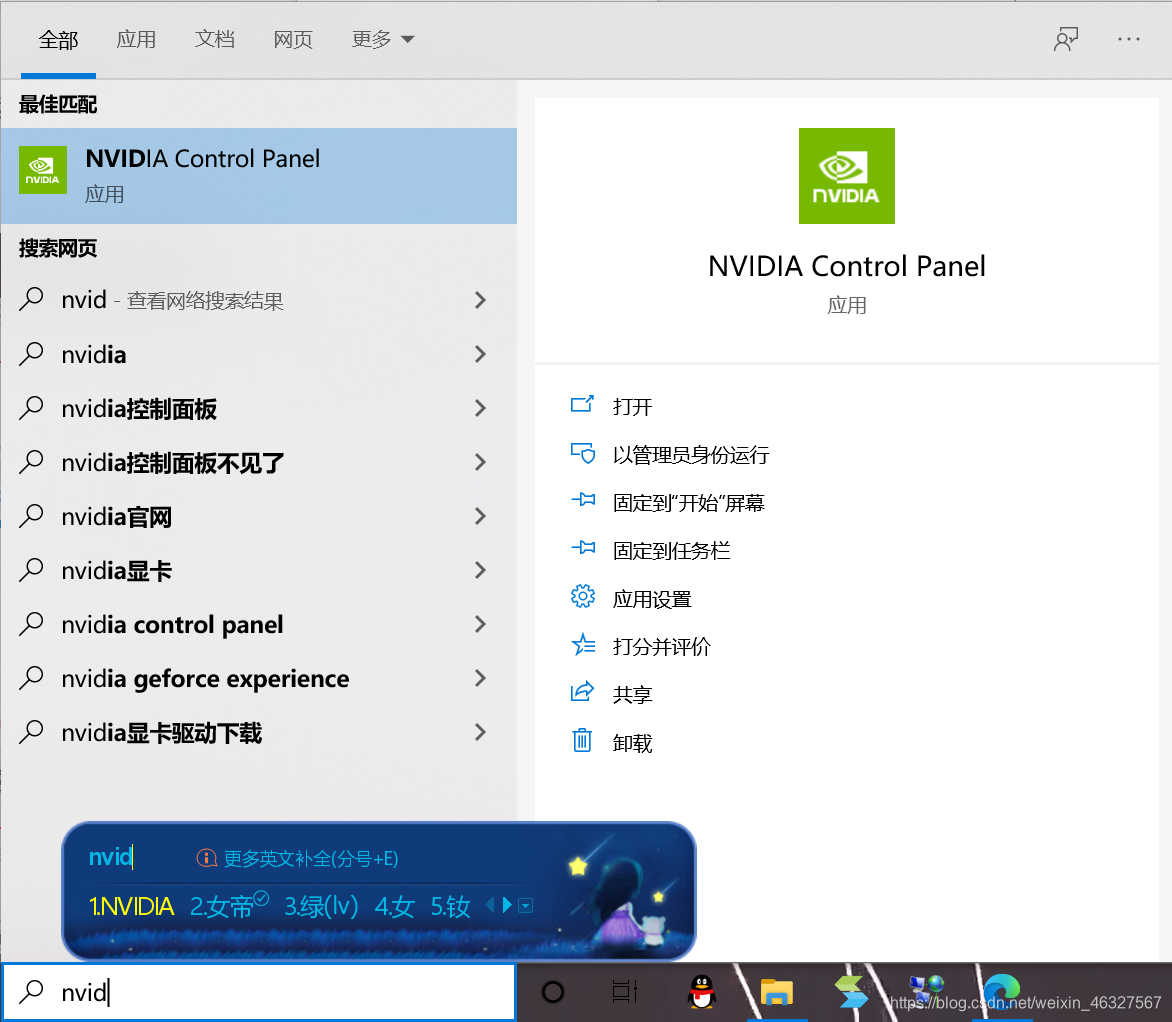Select IME candidate 4.女
The width and height of the screenshot is (1172, 1022).
coord(394,906)
